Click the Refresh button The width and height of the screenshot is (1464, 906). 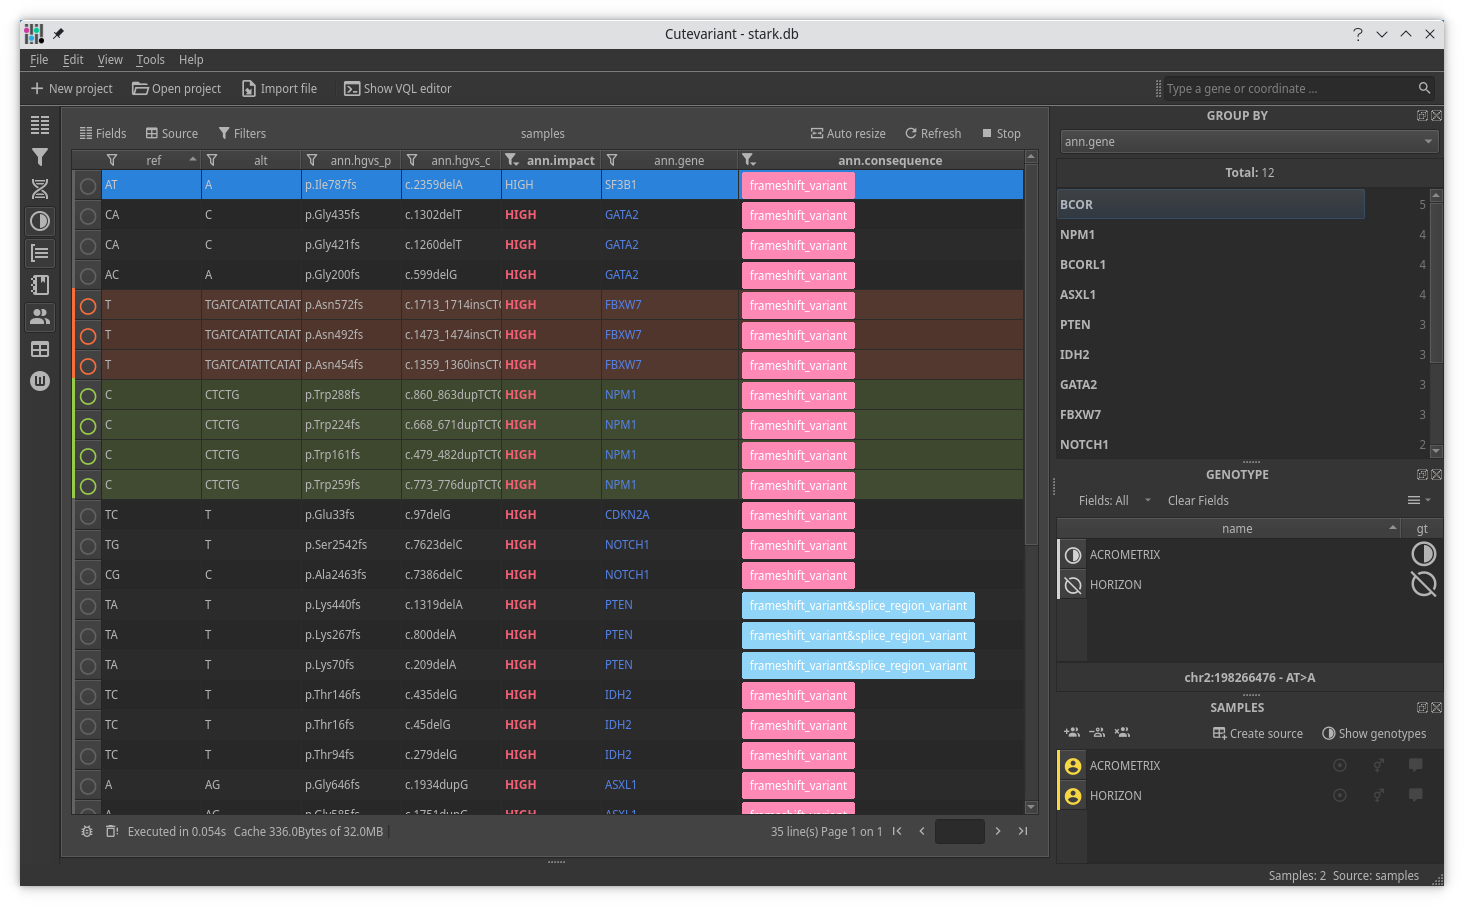tap(933, 133)
